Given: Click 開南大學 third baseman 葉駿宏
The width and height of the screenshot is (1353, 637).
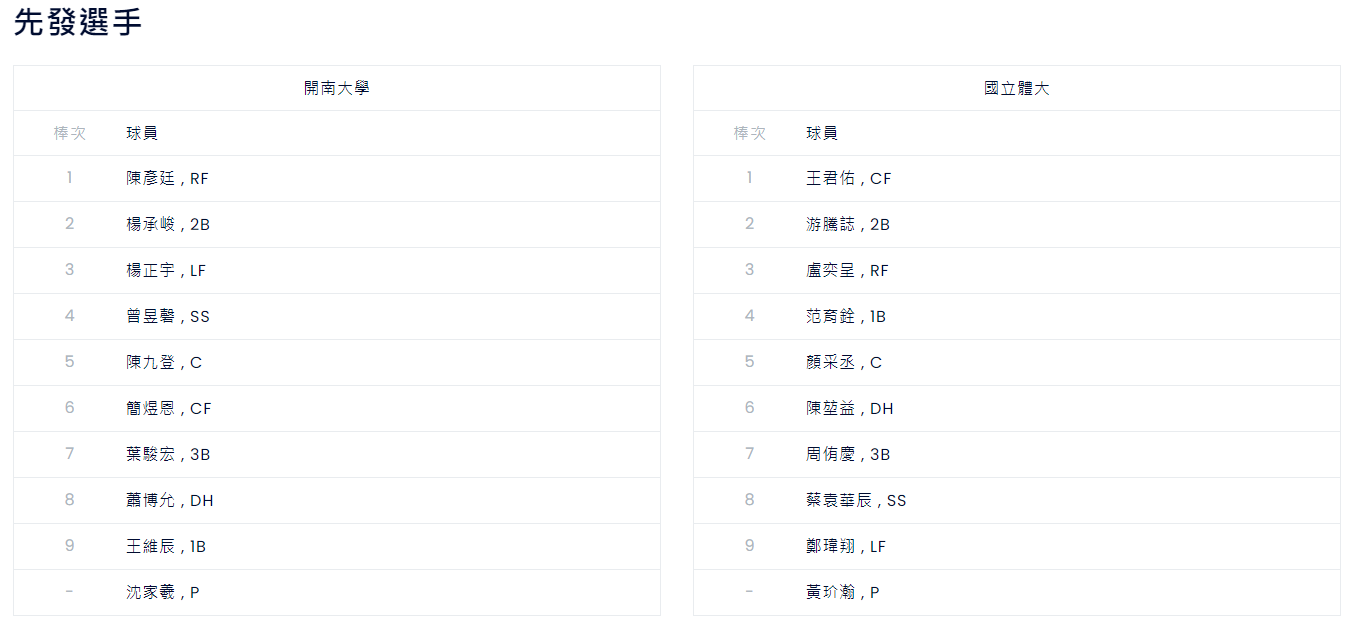Looking at the screenshot, I should 168,455.
